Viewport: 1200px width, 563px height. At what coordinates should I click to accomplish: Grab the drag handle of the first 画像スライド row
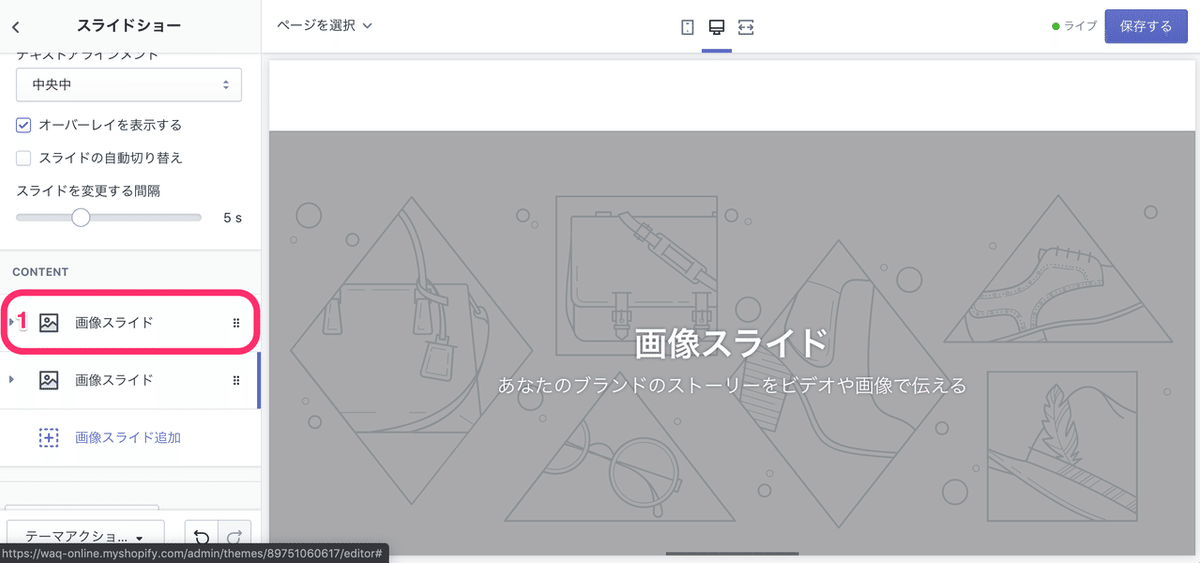(x=236, y=322)
